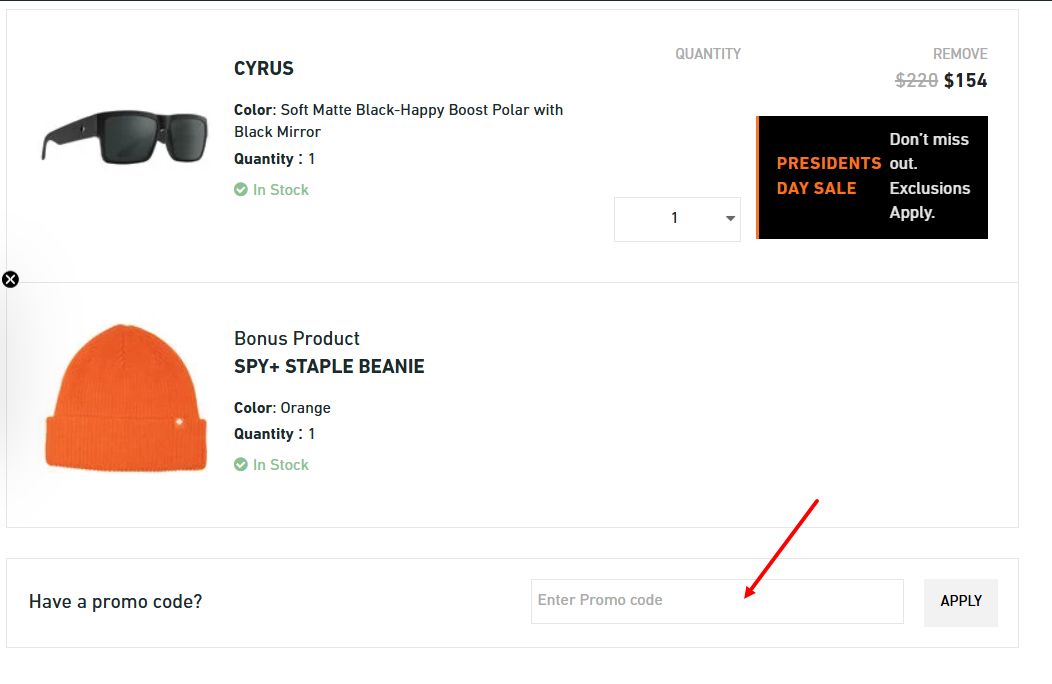1052x684 pixels.
Task: Click the orange beanie product thumbnail
Action: [125, 397]
